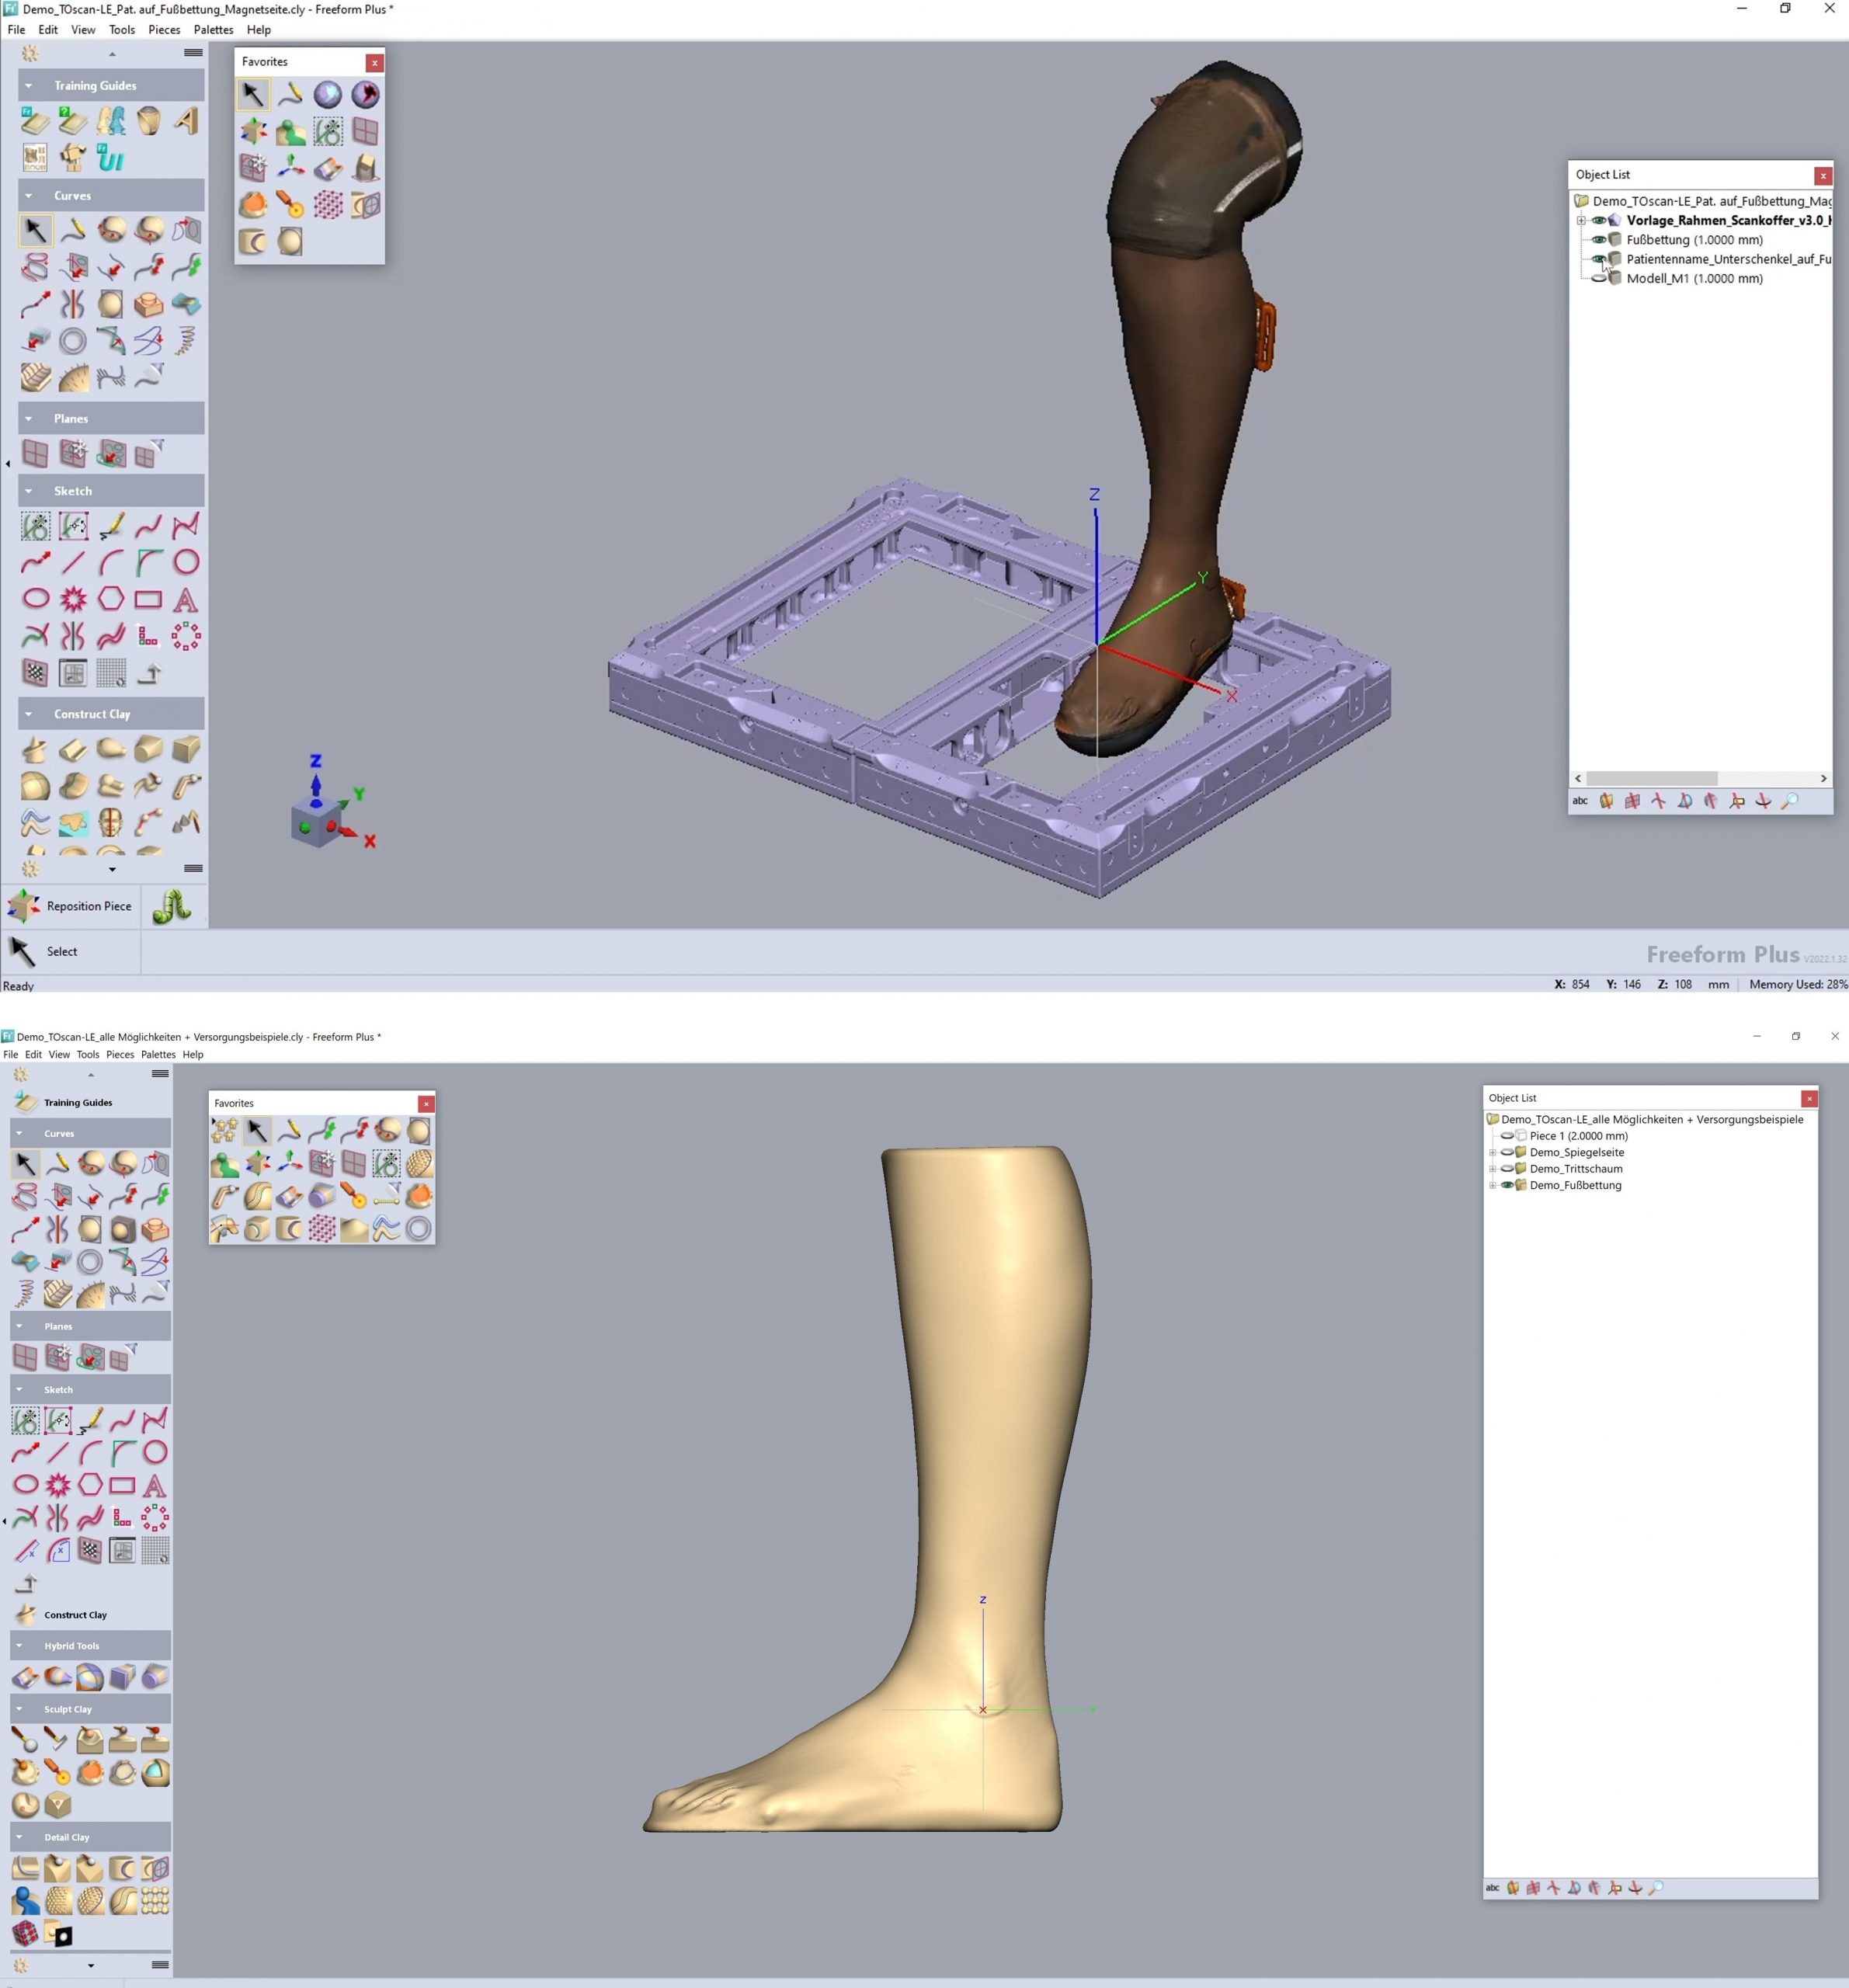Click the group-figures icon in lower Favorites

click(224, 1131)
